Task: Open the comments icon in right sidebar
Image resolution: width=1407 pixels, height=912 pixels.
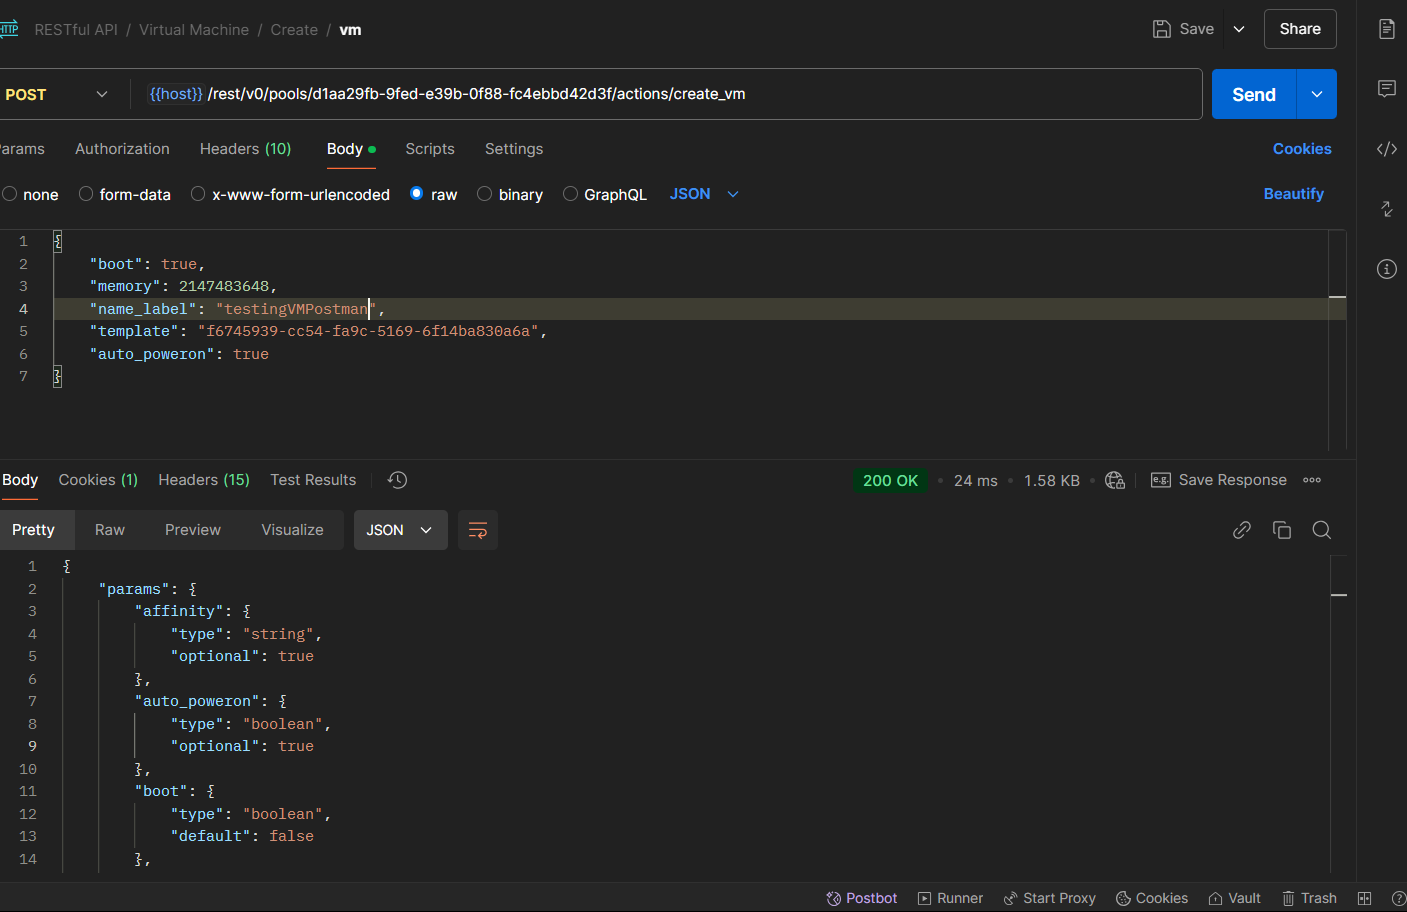Action: coord(1386,89)
